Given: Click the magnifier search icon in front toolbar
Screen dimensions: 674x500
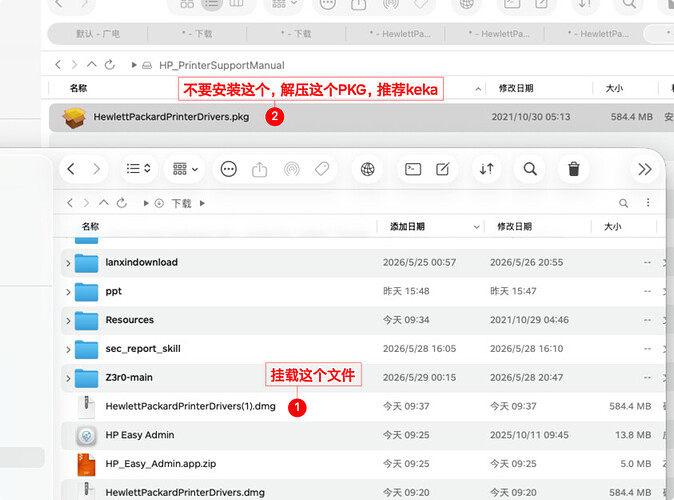Looking at the screenshot, I should coord(530,169).
